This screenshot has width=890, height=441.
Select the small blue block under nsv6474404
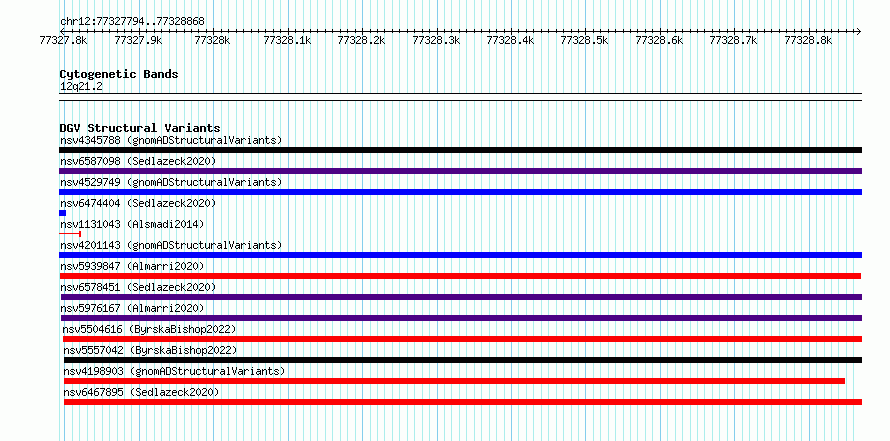[62, 213]
